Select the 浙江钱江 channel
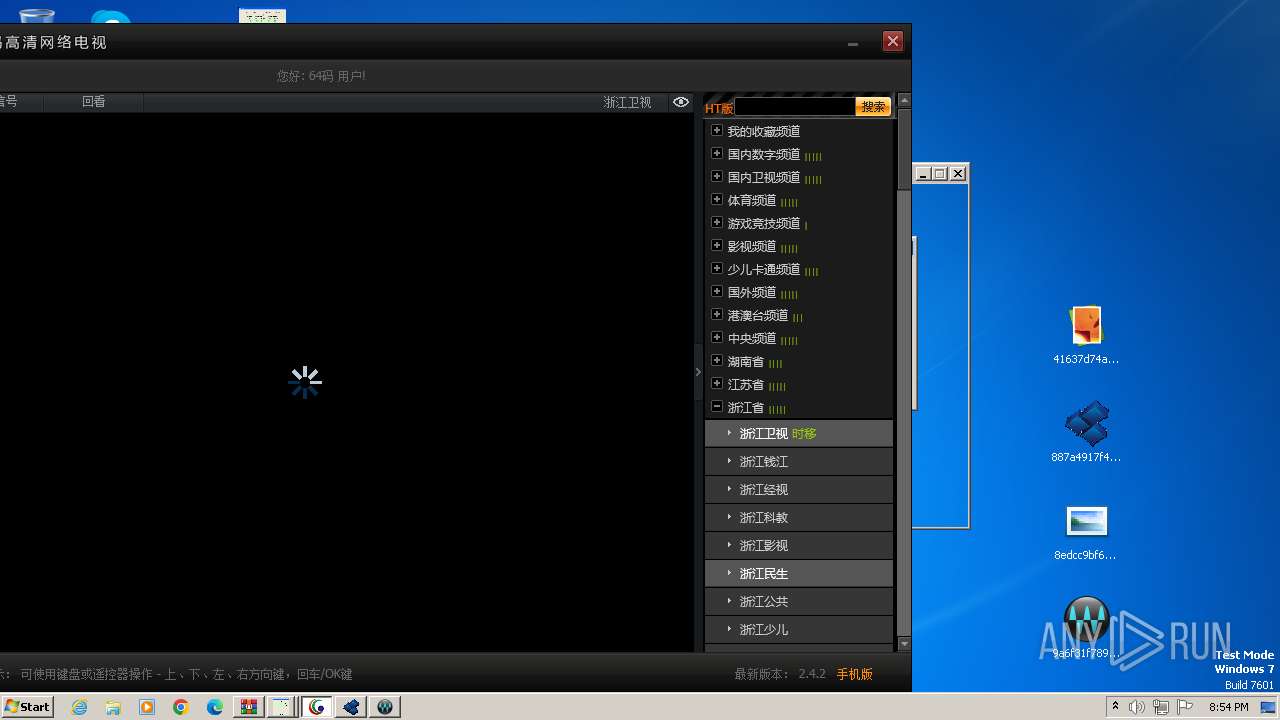 (x=798, y=461)
